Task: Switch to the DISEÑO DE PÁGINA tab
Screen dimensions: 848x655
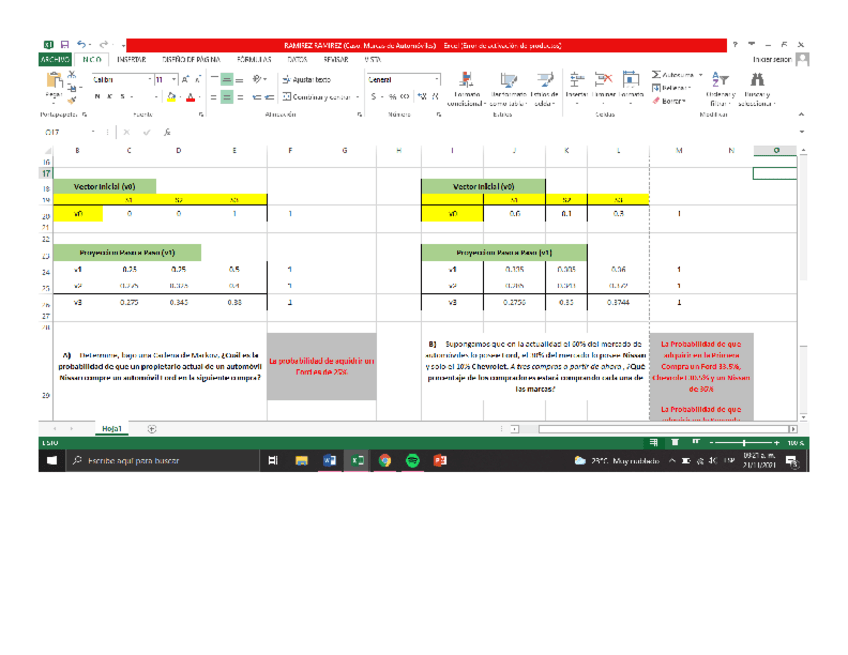Action: pyautogui.click(x=191, y=59)
